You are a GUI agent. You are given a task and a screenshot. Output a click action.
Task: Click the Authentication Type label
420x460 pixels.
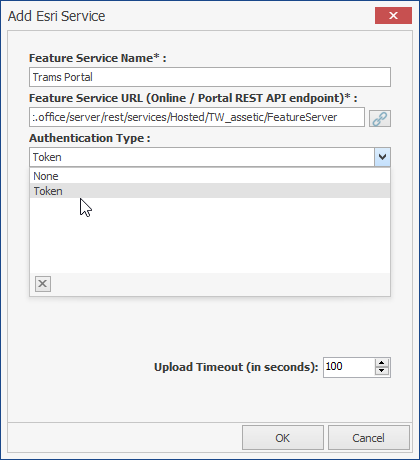coord(90,138)
